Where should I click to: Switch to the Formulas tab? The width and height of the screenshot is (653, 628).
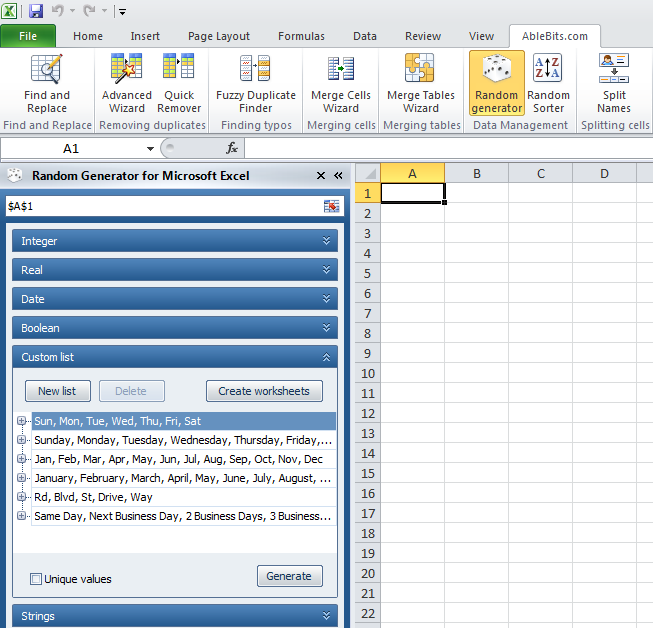point(301,36)
